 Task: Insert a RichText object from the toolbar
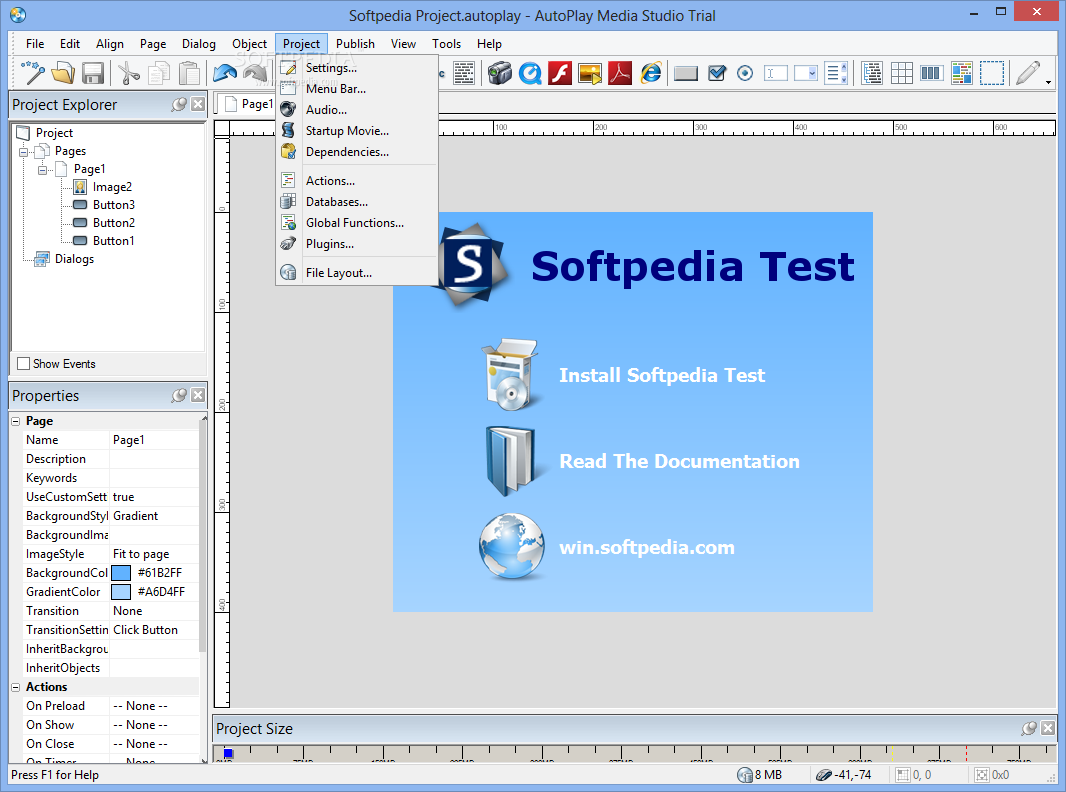(x=962, y=73)
